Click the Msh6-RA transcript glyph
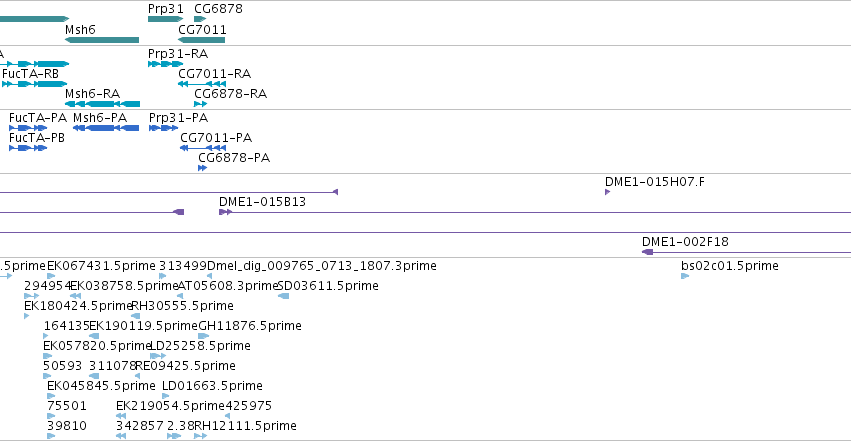851x441 pixels. pos(102,104)
